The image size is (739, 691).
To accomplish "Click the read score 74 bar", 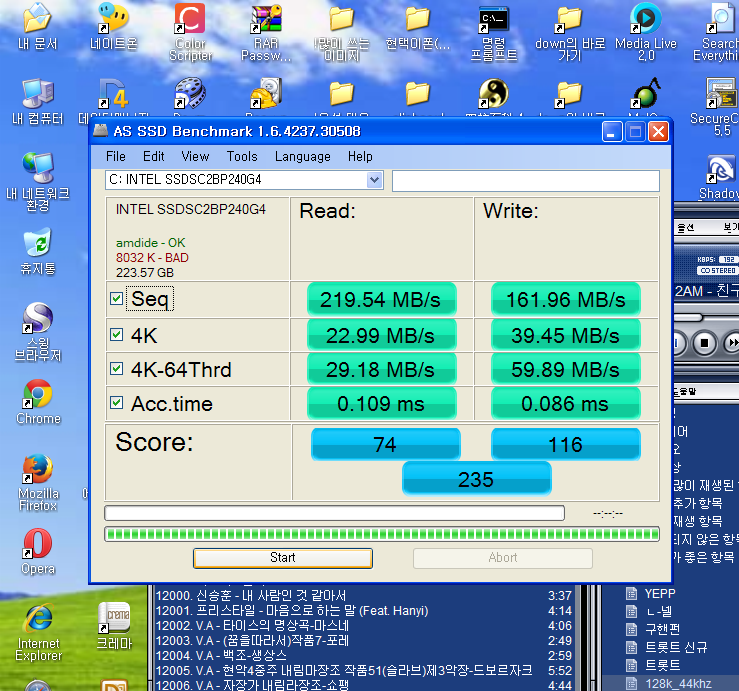I will click(x=386, y=444).
